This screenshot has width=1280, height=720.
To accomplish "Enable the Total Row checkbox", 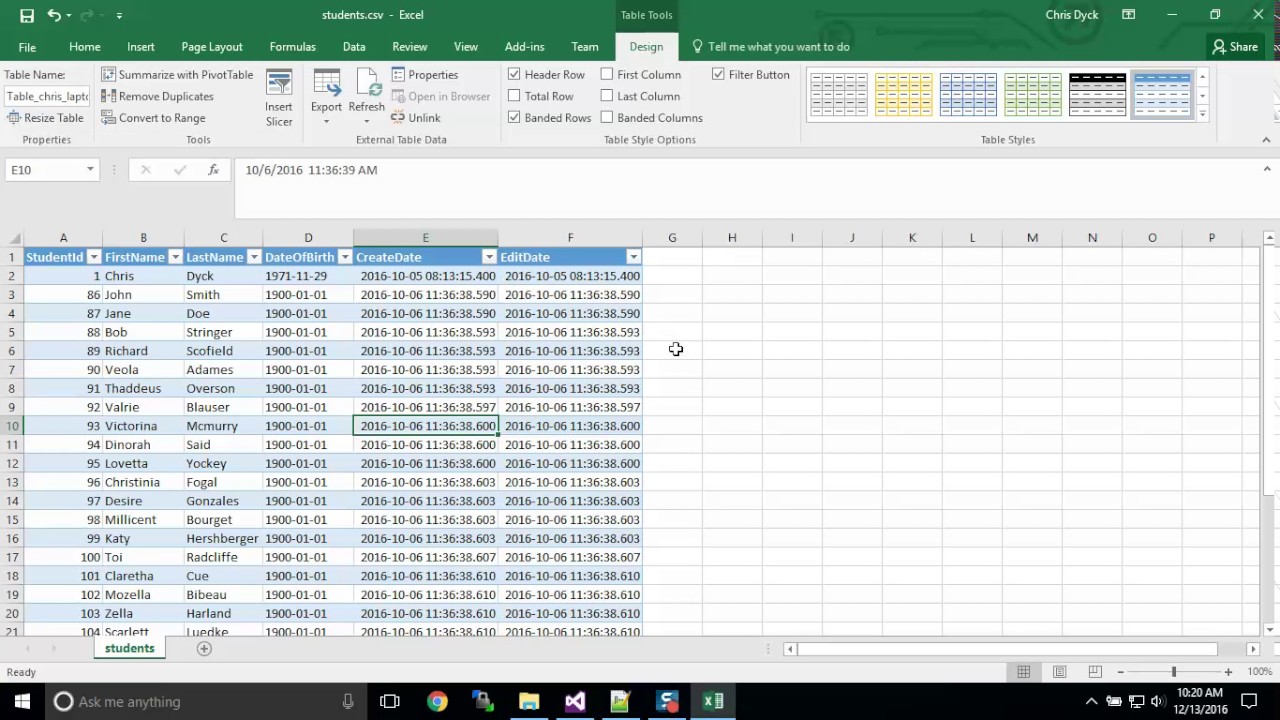I will click(x=514, y=96).
